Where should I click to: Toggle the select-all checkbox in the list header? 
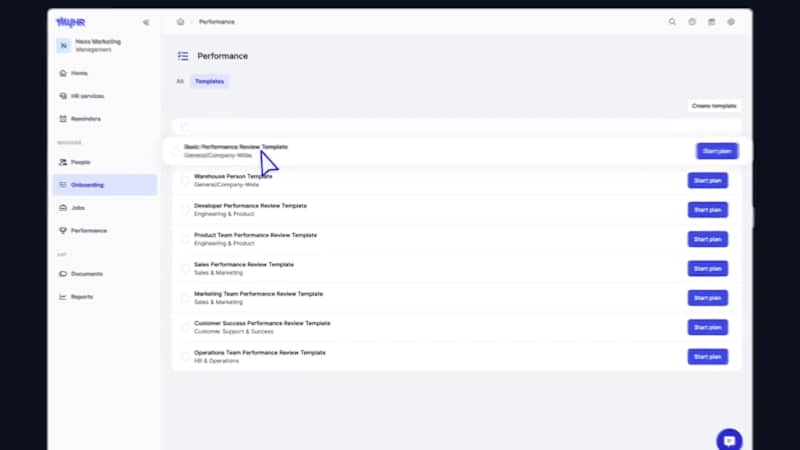[185, 127]
